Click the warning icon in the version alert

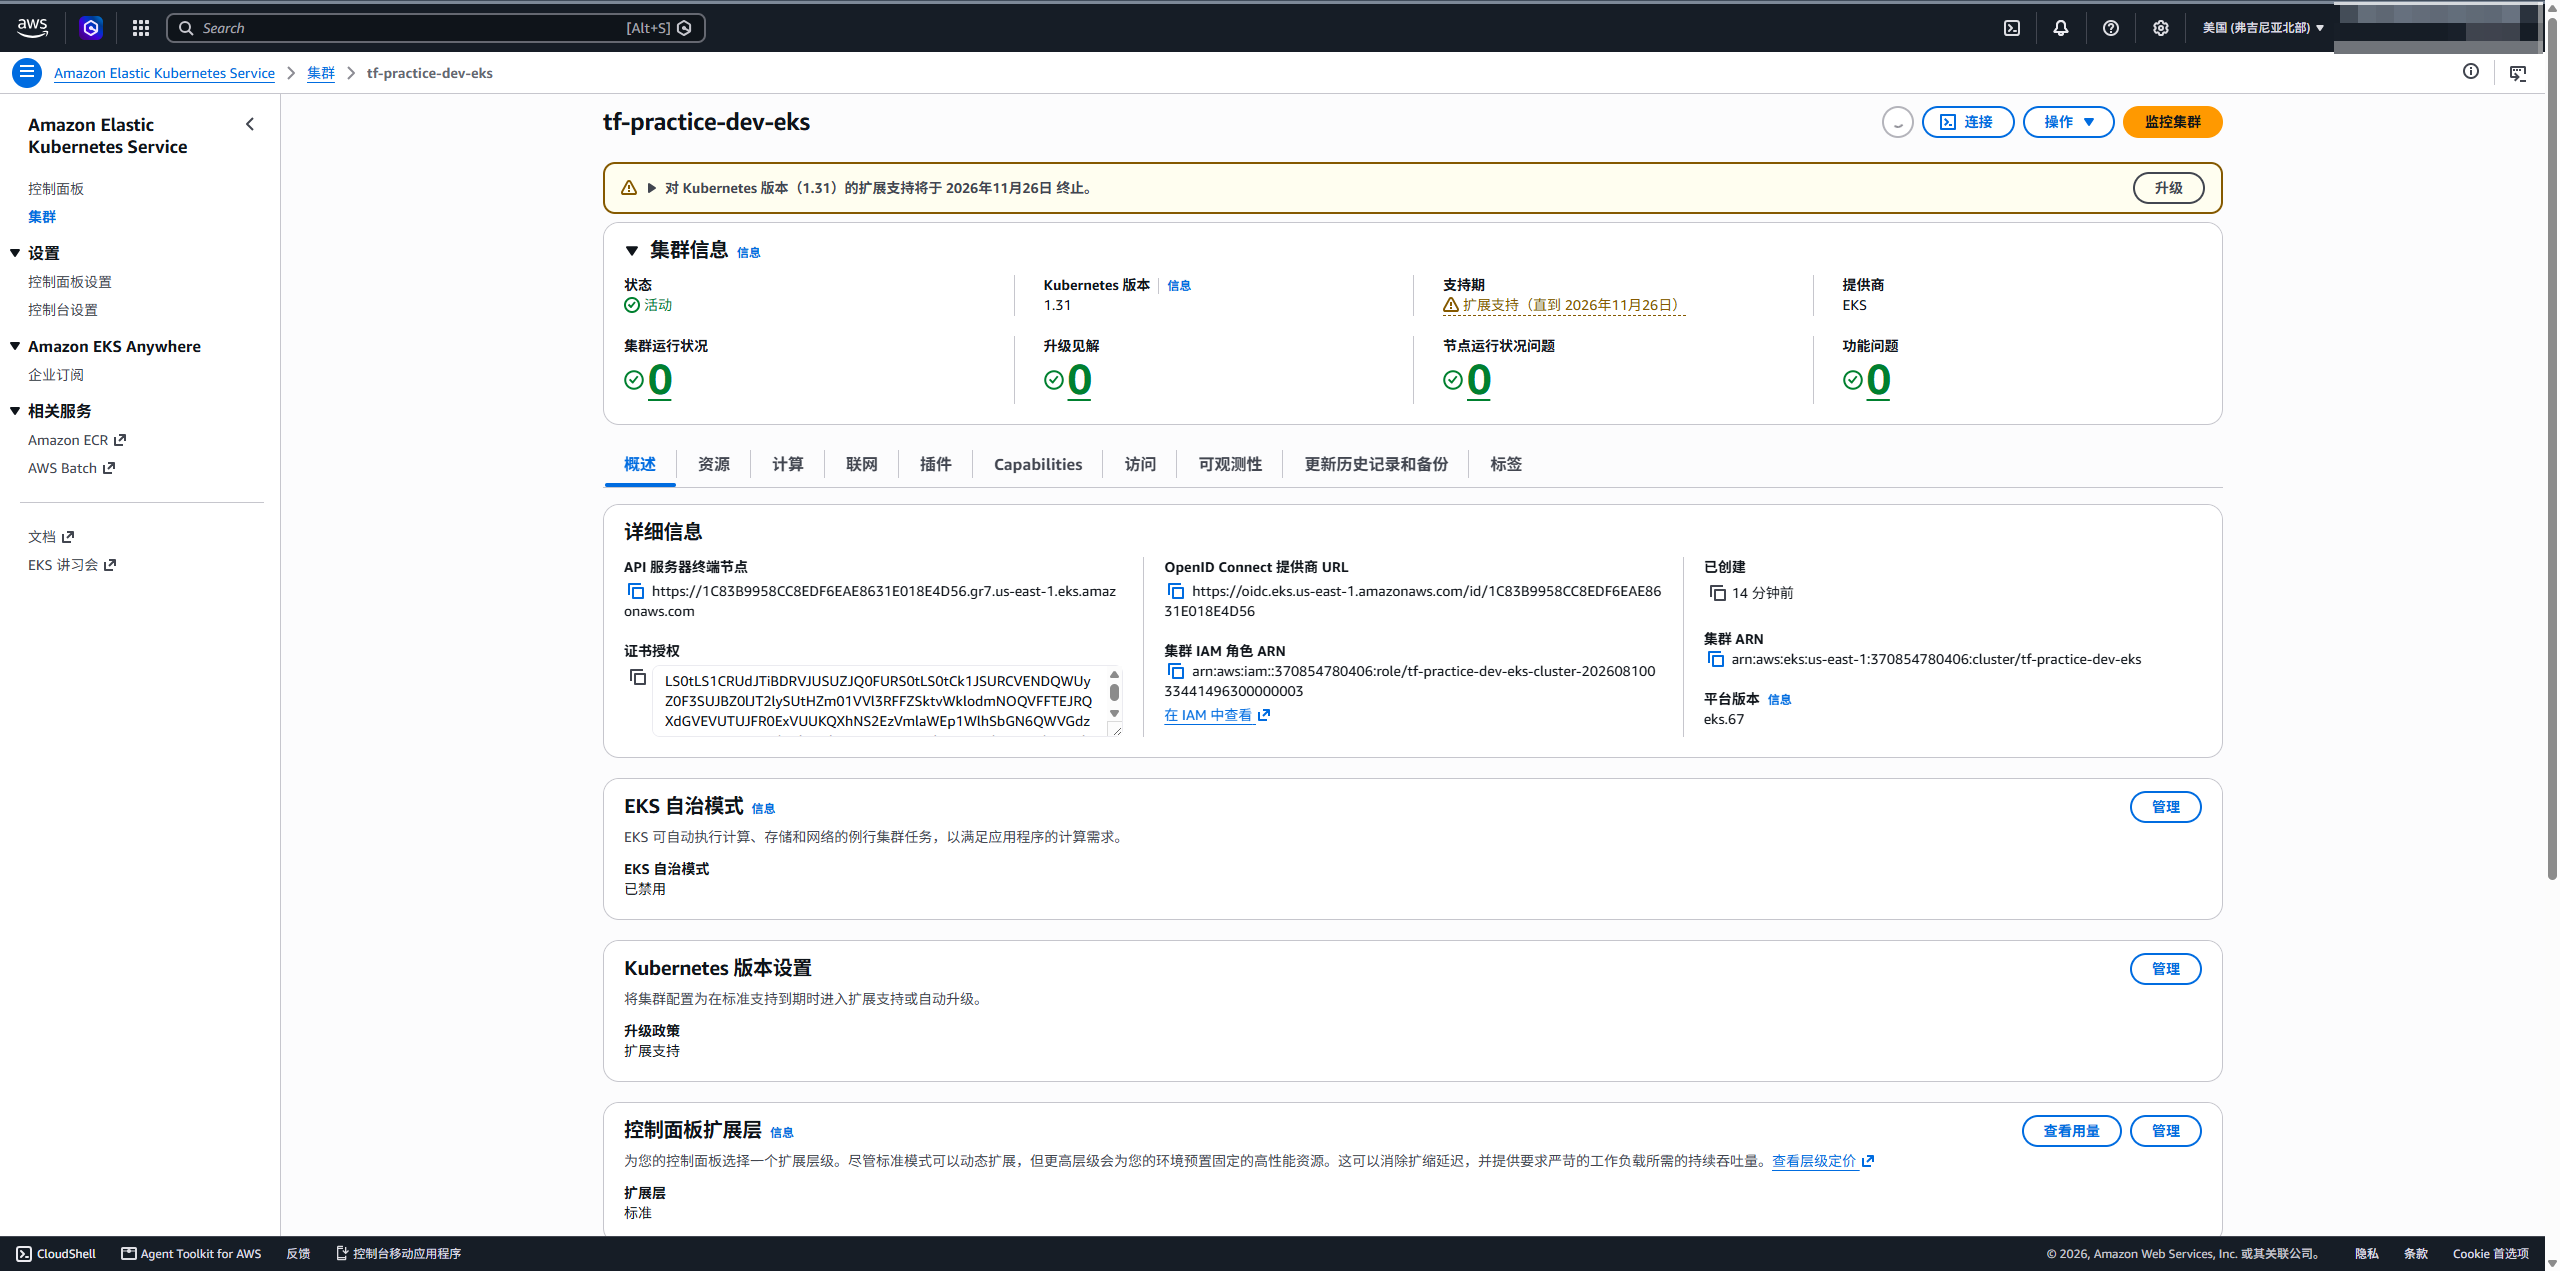[629, 188]
